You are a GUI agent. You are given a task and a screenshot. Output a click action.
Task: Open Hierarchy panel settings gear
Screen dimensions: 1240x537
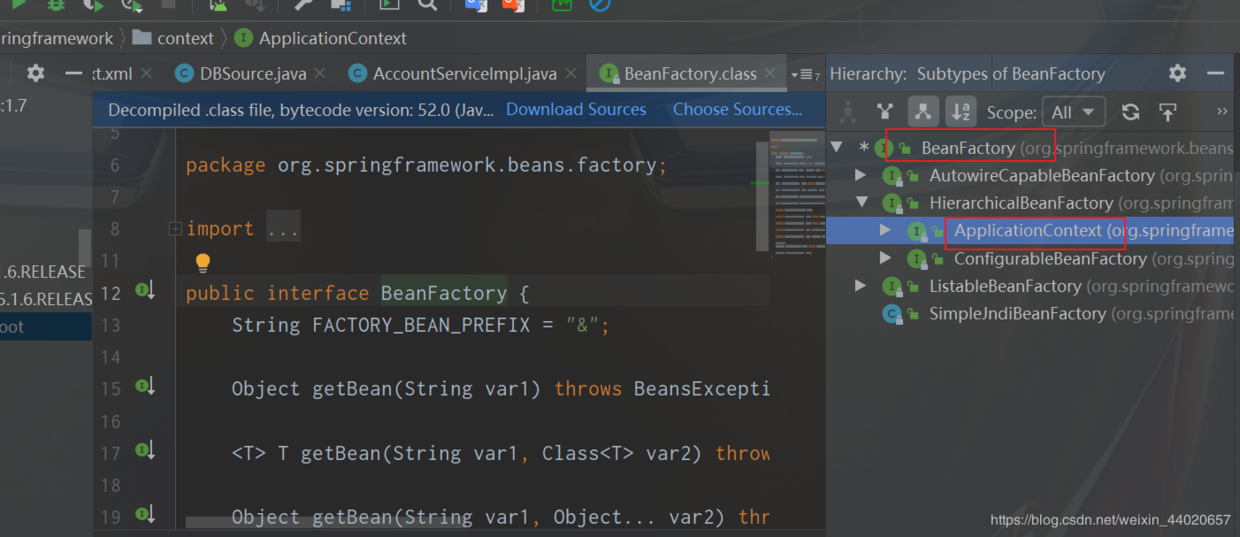1178,73
